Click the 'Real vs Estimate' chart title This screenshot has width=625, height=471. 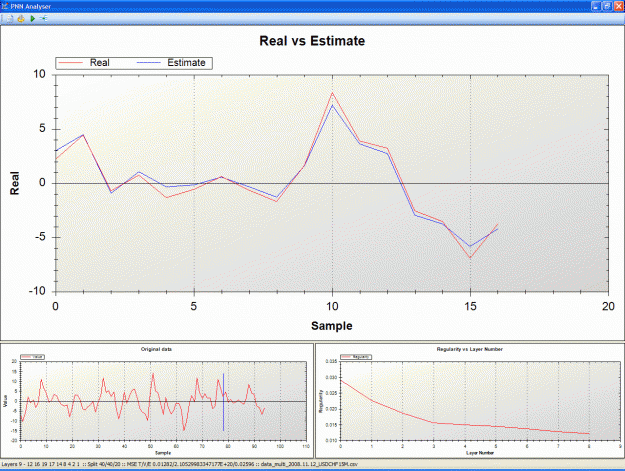pyautogui.click(x=312, y=41)
